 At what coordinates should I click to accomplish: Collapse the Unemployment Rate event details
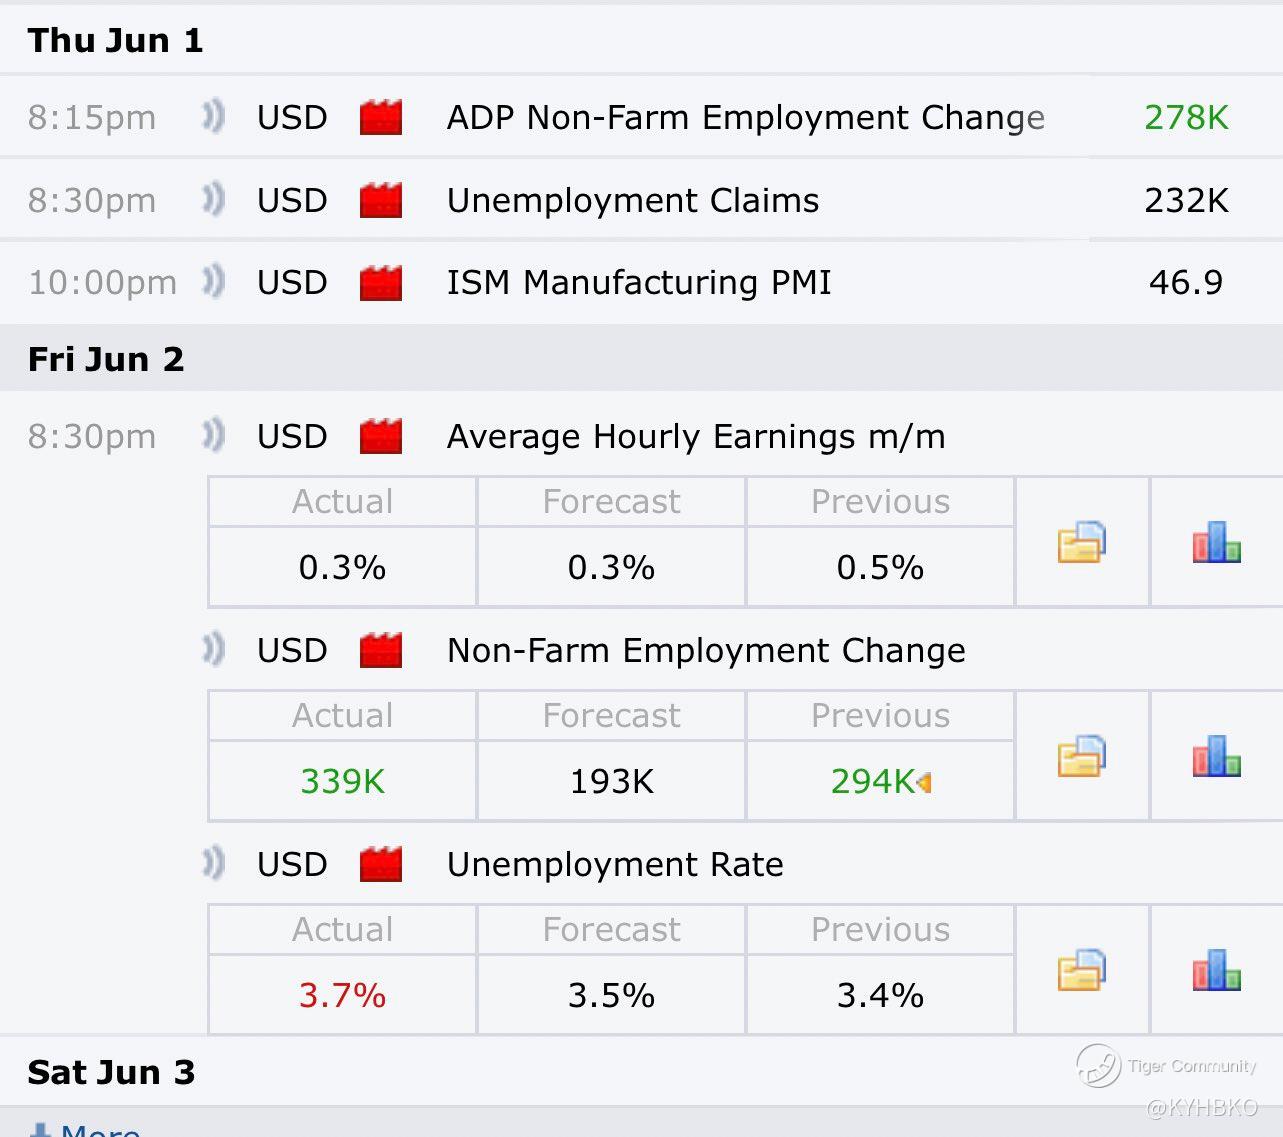(615, 864)
